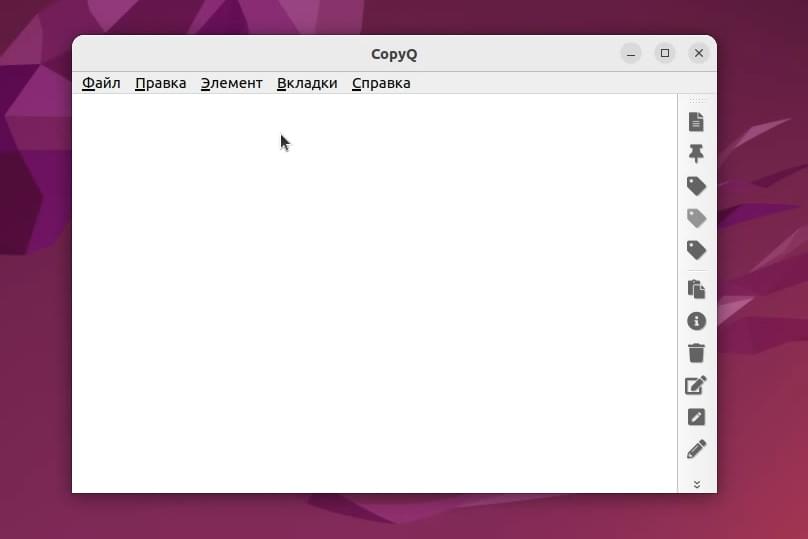Open the Элемент menu
Image resolution: width=808 pixels, height=539 pixels.
[x=231, y=83]
